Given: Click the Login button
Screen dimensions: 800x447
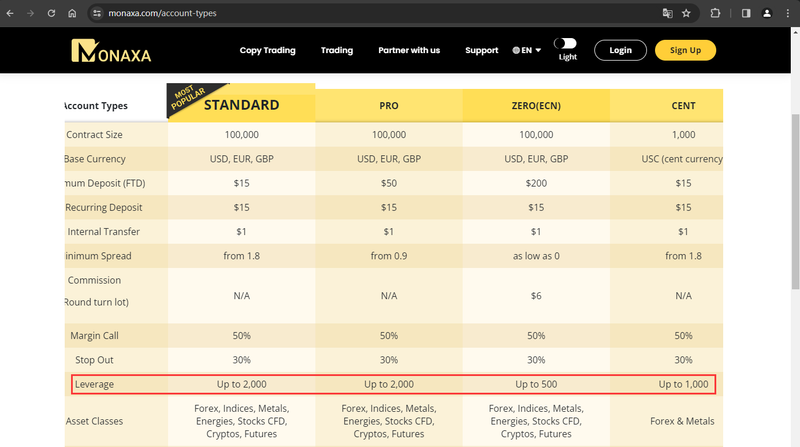Looking at the screenshot, I should point(620,50).
